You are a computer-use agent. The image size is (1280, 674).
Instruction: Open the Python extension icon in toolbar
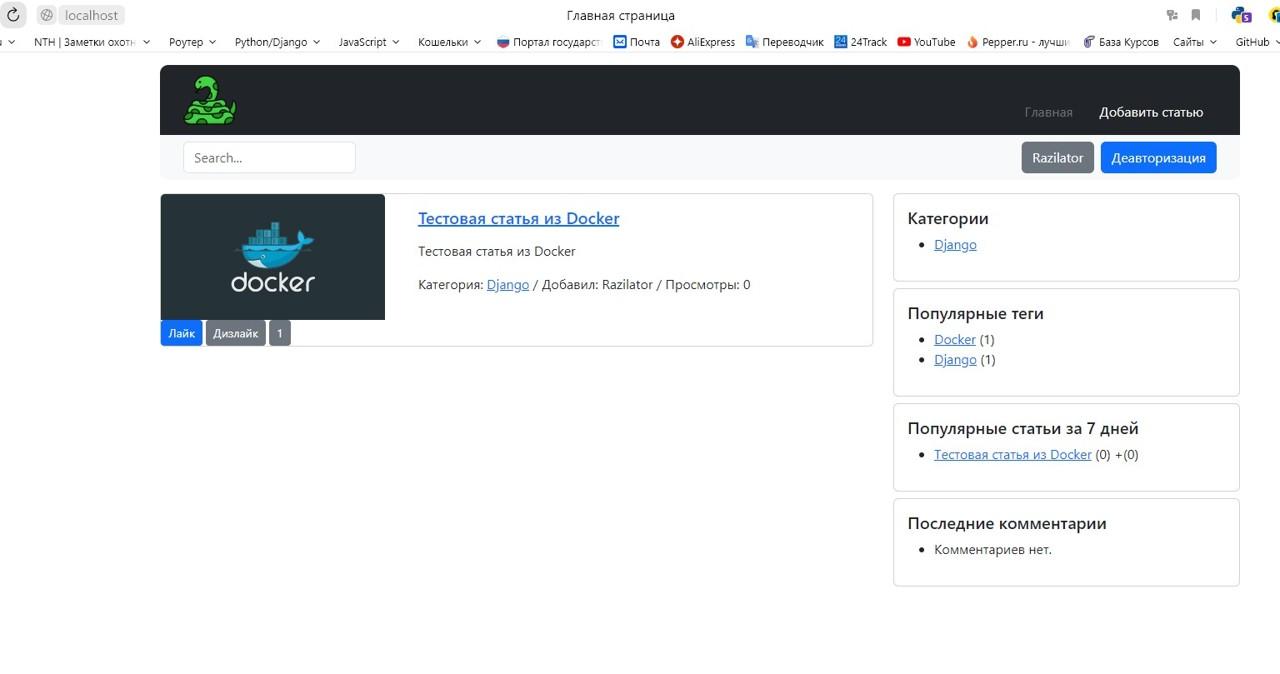(x=1241, y=15)
